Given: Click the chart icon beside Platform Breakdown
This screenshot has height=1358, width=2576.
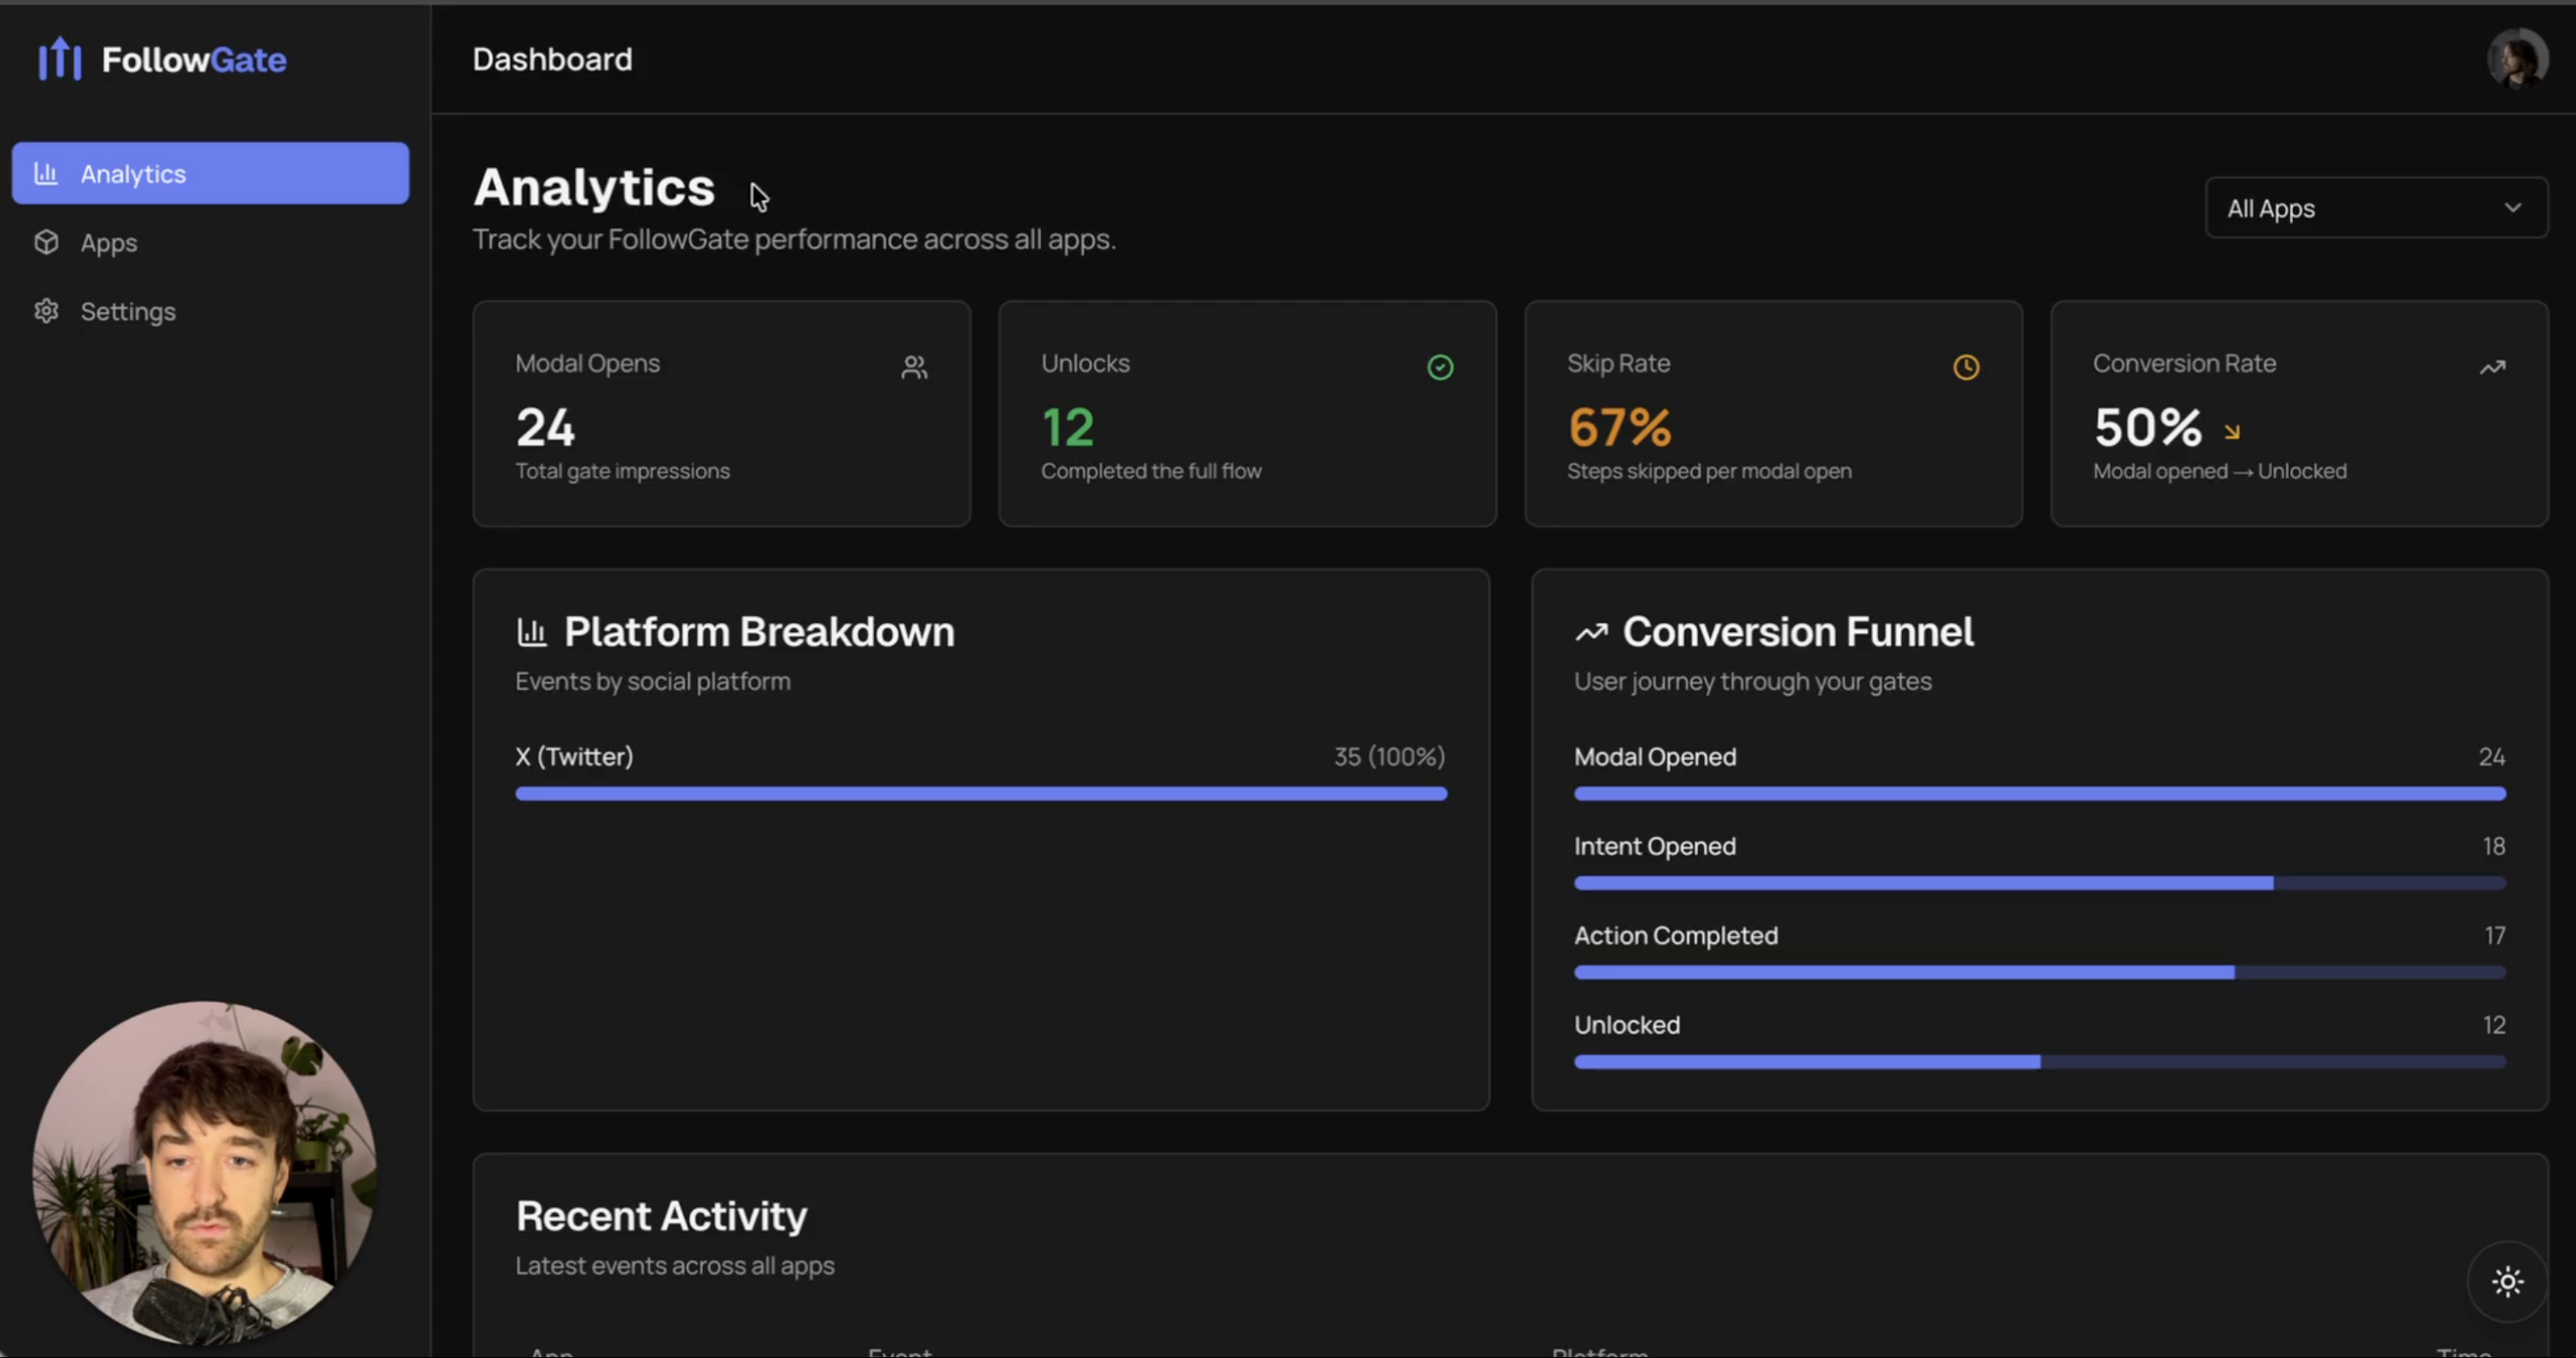Looking at the screenshot, I should 533,631.
